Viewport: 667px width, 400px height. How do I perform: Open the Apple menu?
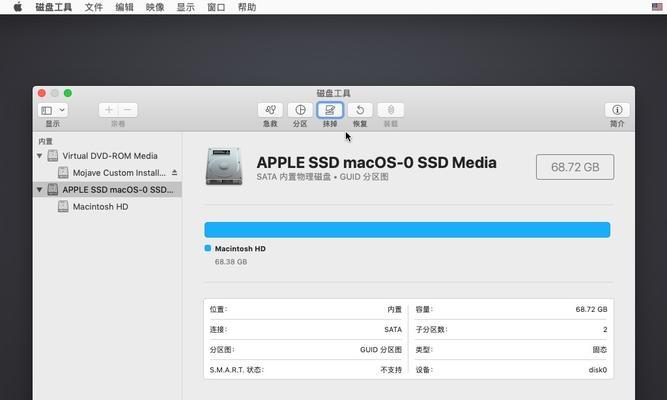pos(17,7)
